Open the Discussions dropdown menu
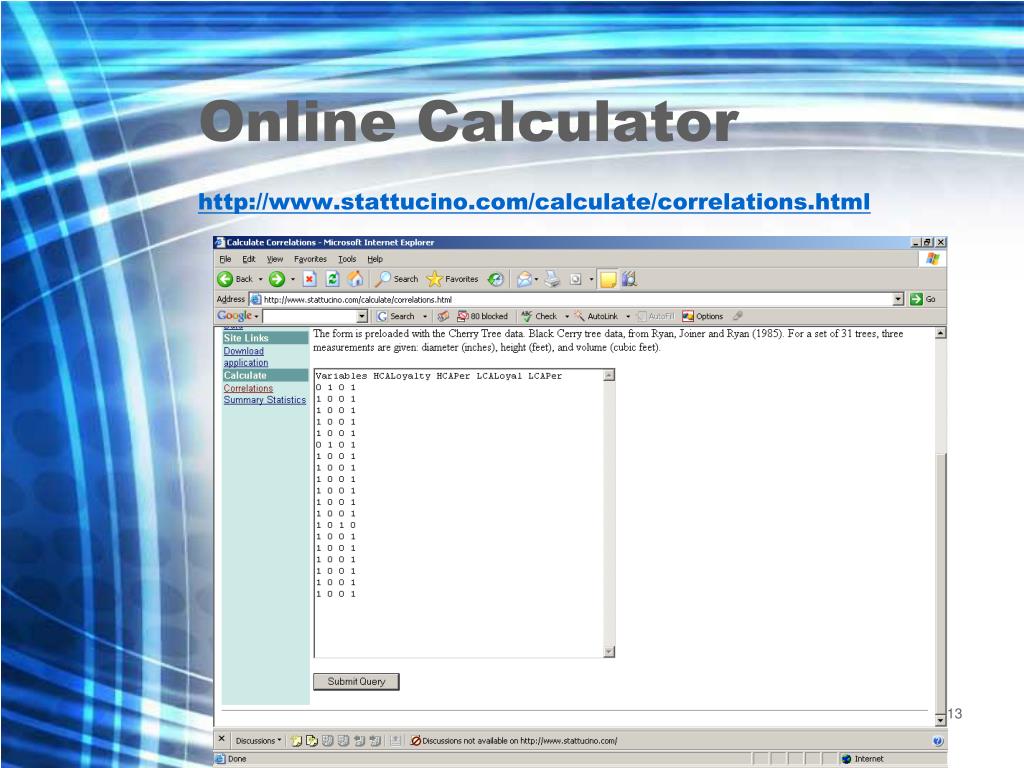Viewport: 1024px width, 768px height. [x=259, y=741]
